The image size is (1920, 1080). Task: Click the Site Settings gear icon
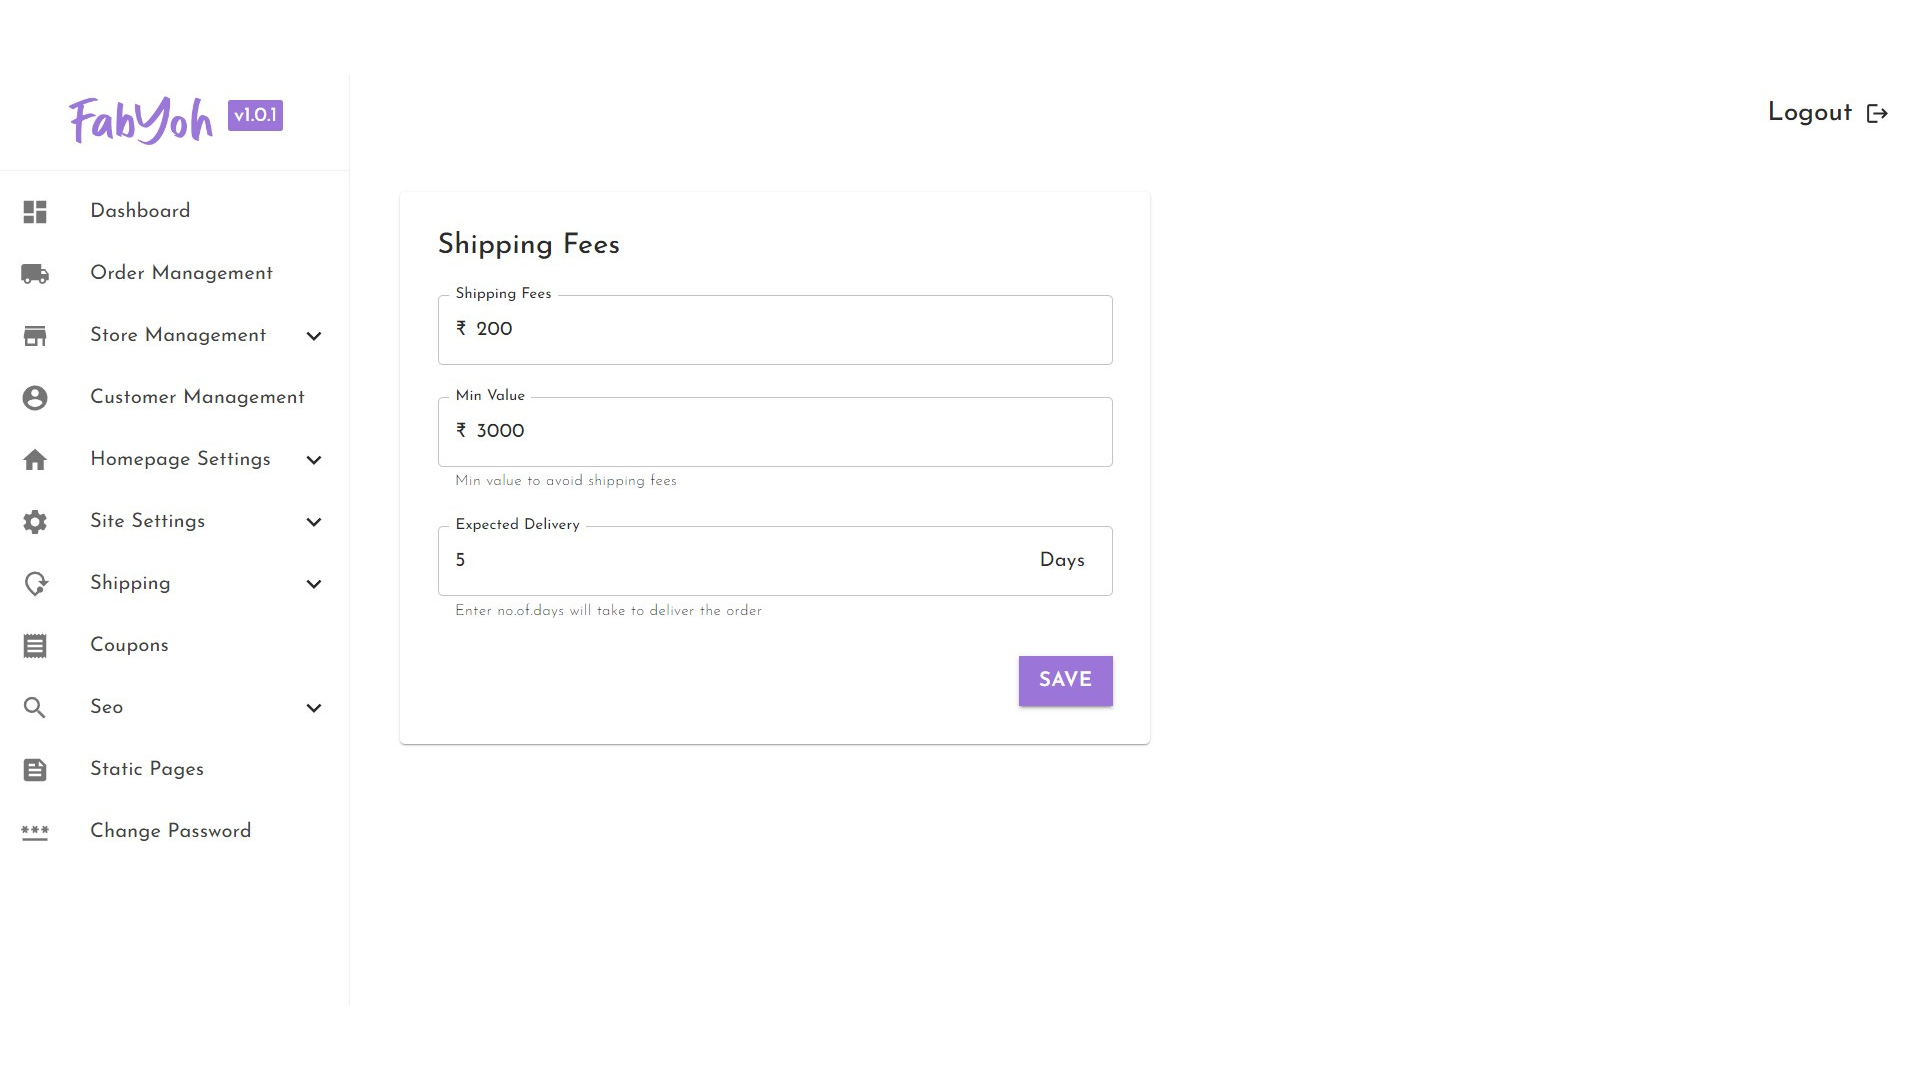point(35,522)
